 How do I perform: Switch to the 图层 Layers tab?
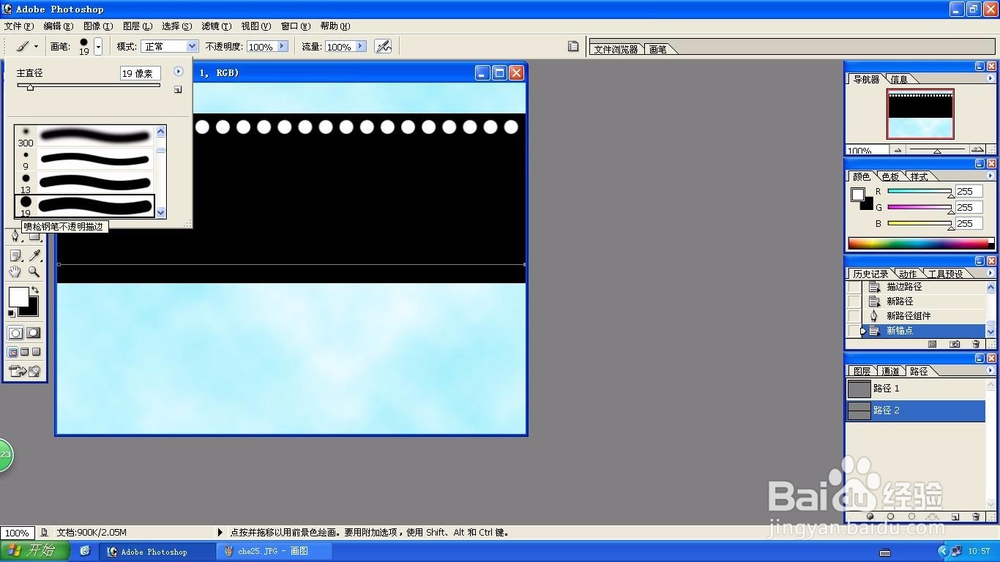(862, 371)
